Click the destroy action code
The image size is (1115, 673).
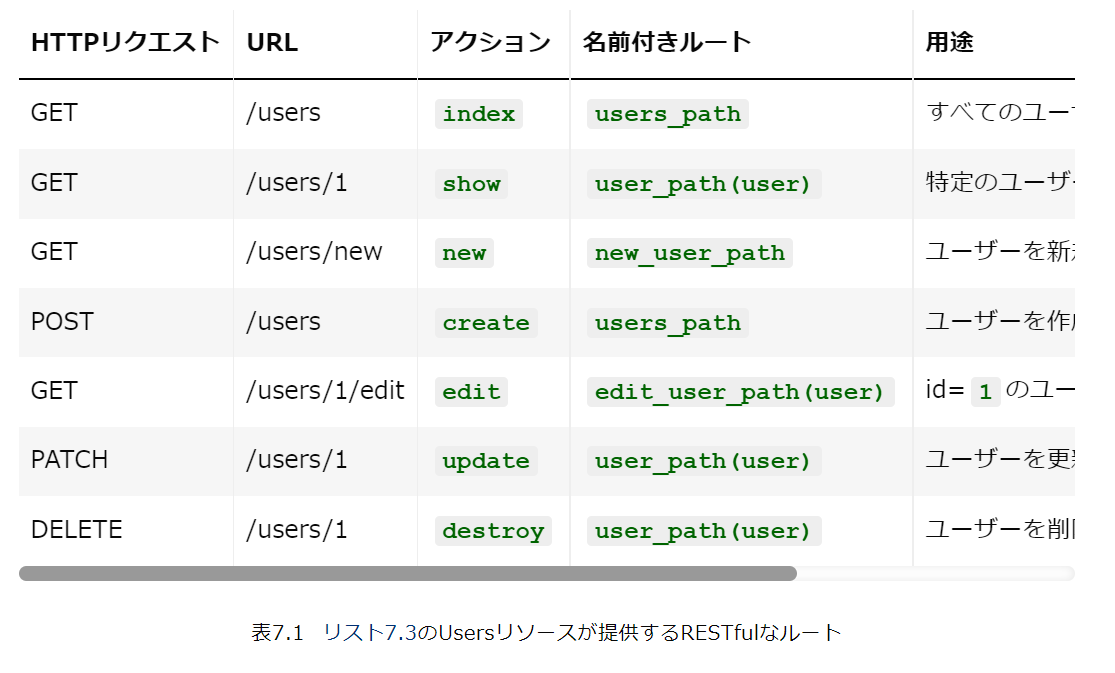(493, 531)
